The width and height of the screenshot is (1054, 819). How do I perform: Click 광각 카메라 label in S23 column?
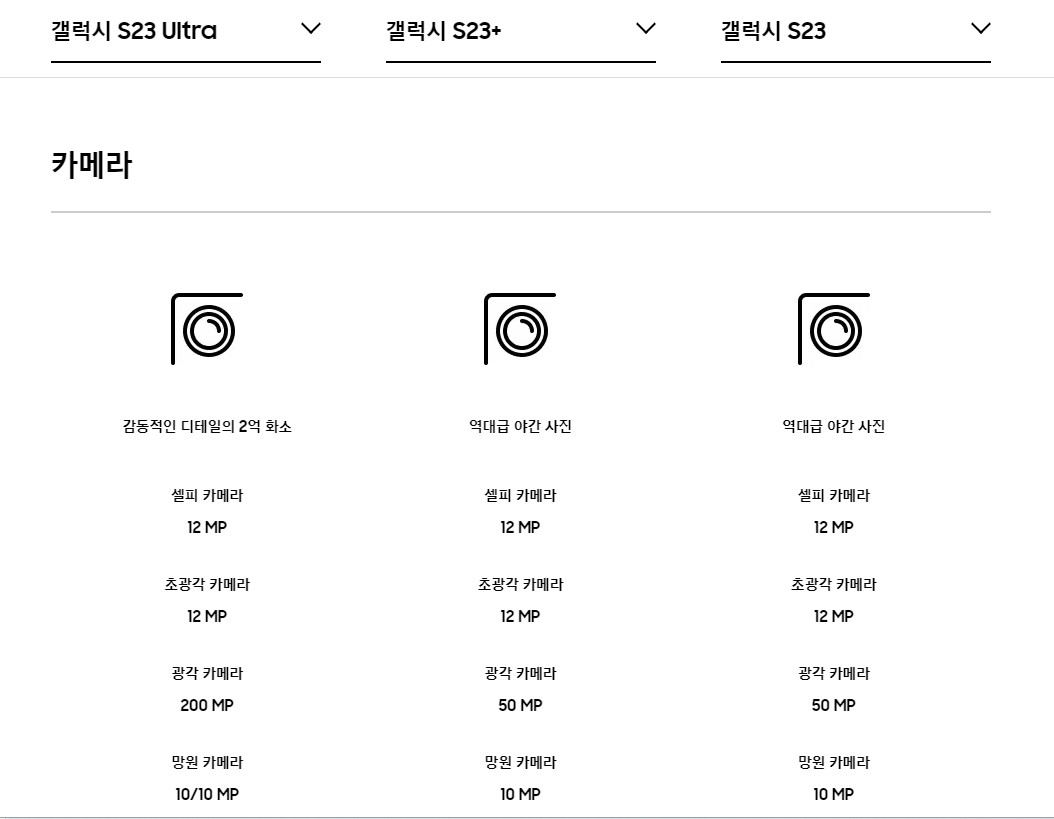(834, 673)
